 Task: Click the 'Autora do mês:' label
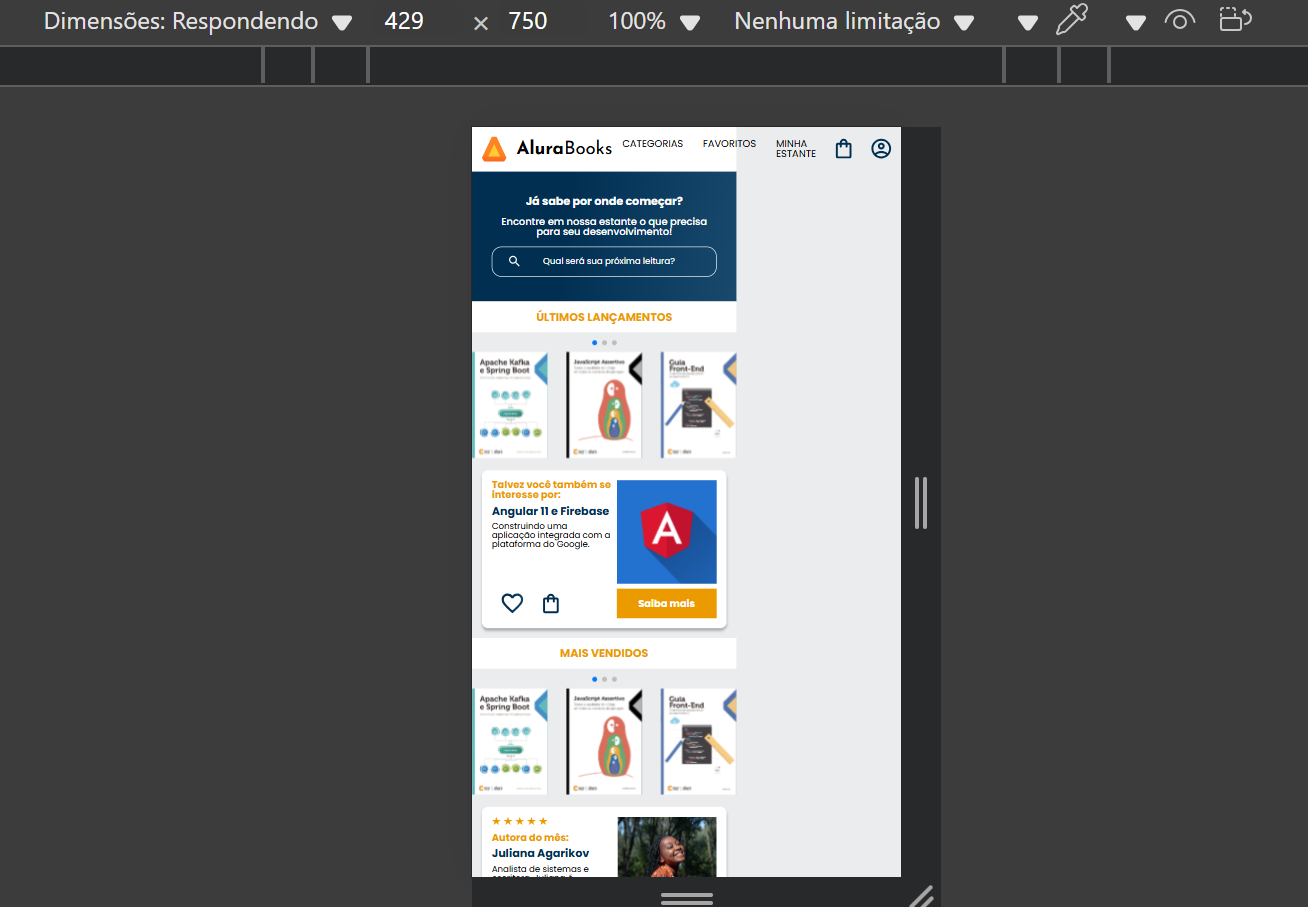click(x=530, y=838)
